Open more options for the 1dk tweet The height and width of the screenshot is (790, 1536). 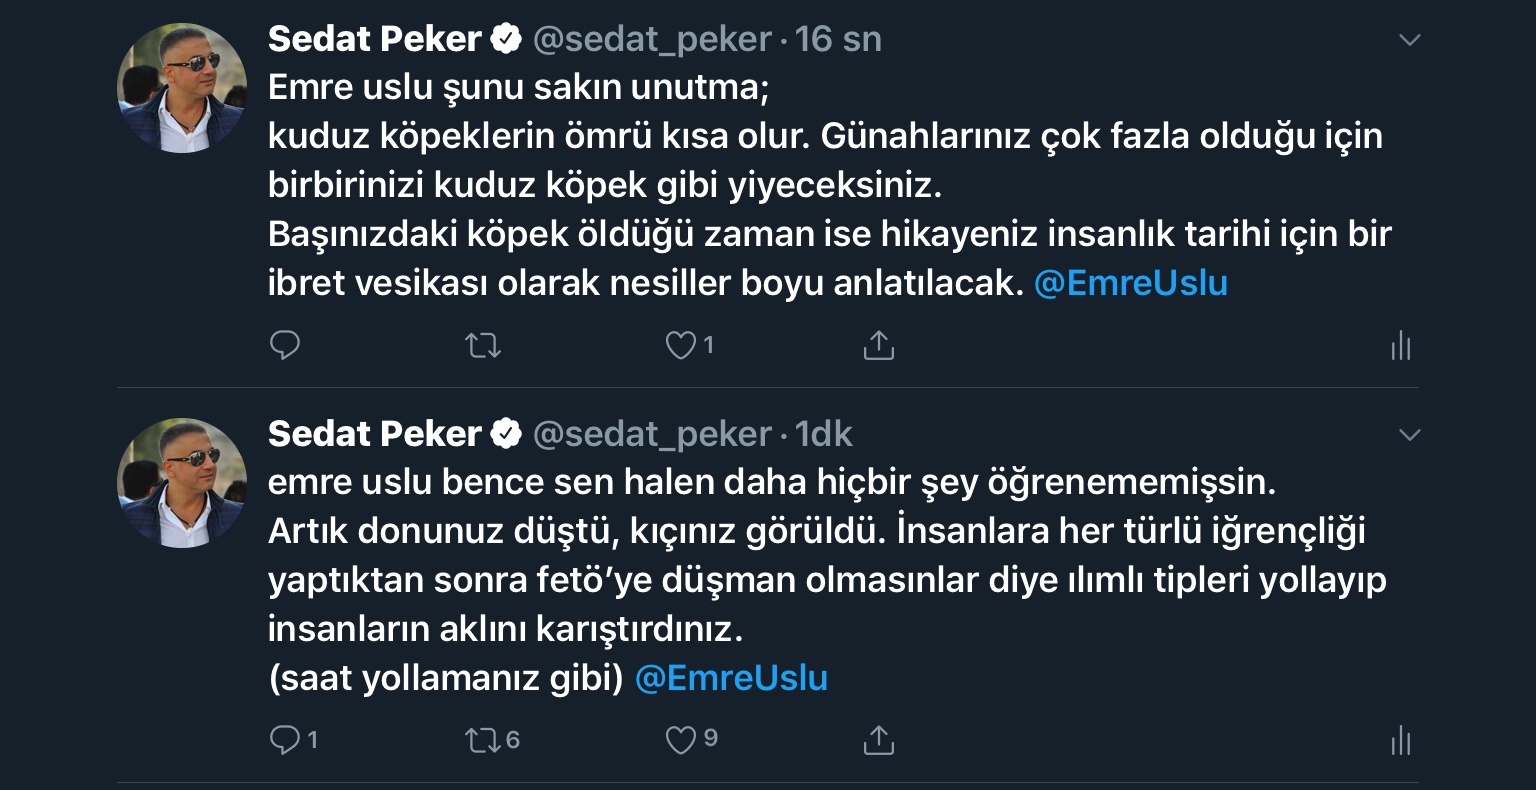1409,435
